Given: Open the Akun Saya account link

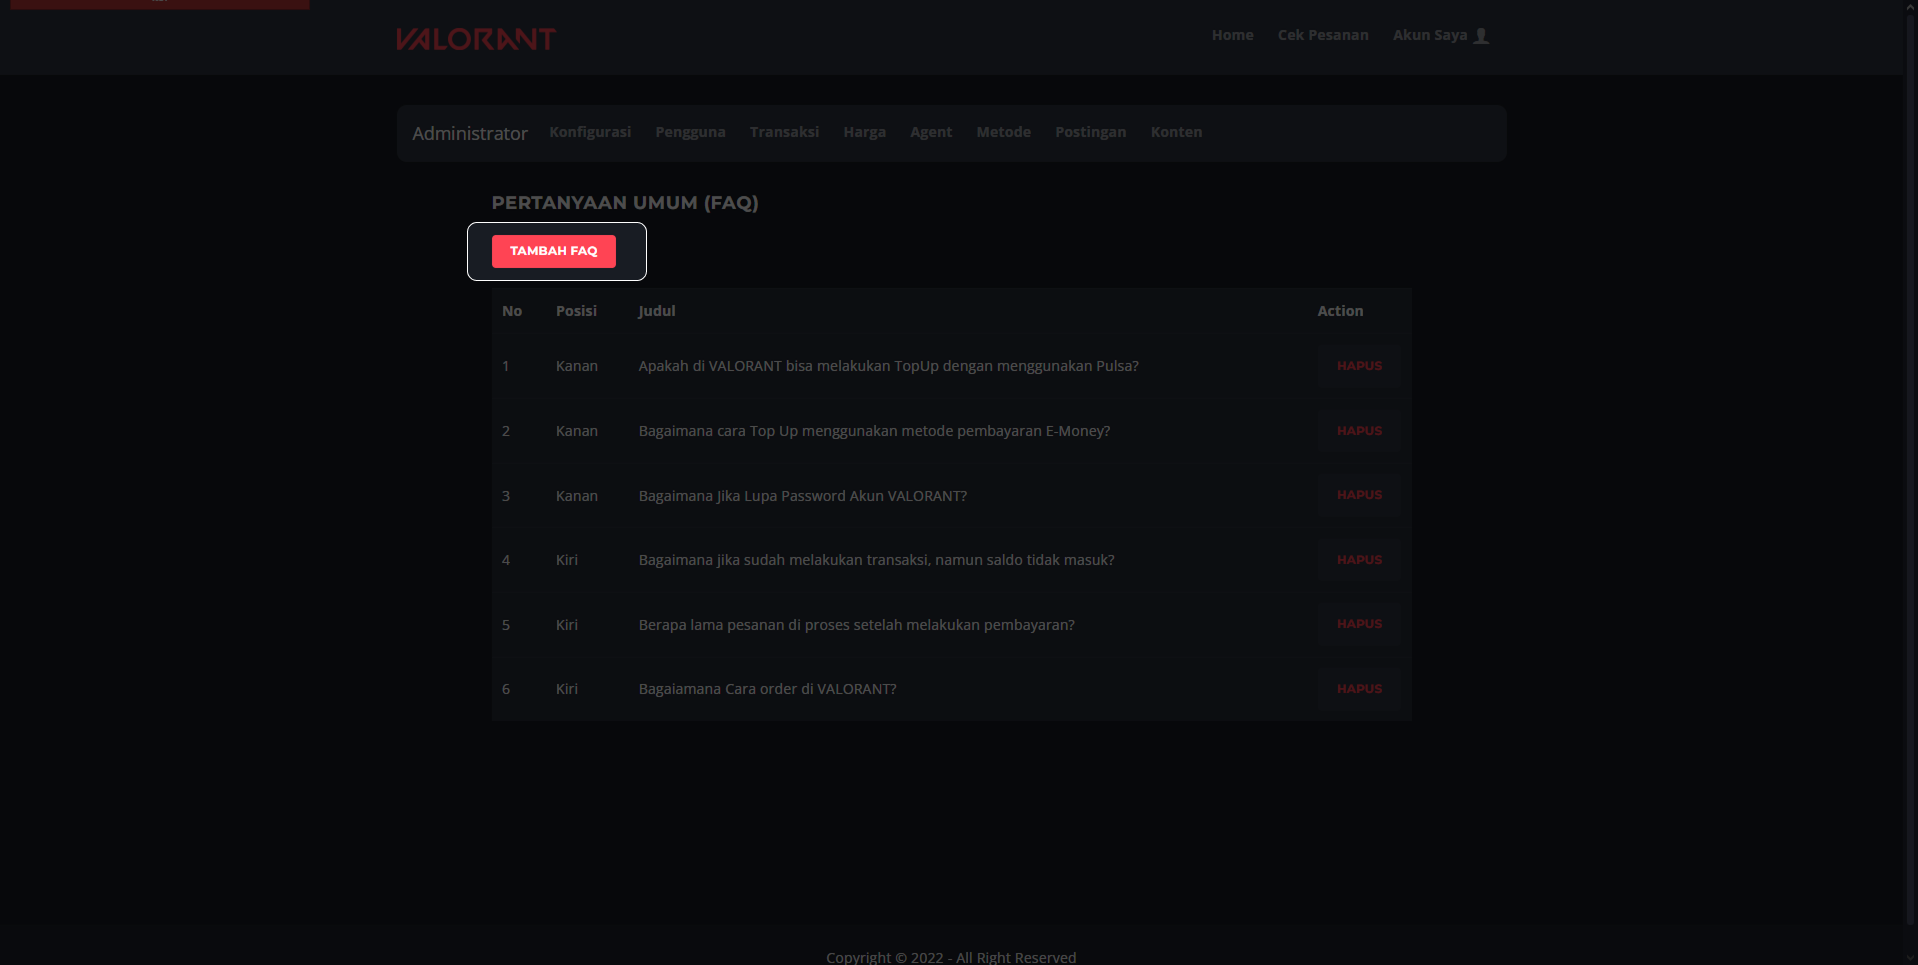Looking at the screenshot, I should [x=1430, y=35].
